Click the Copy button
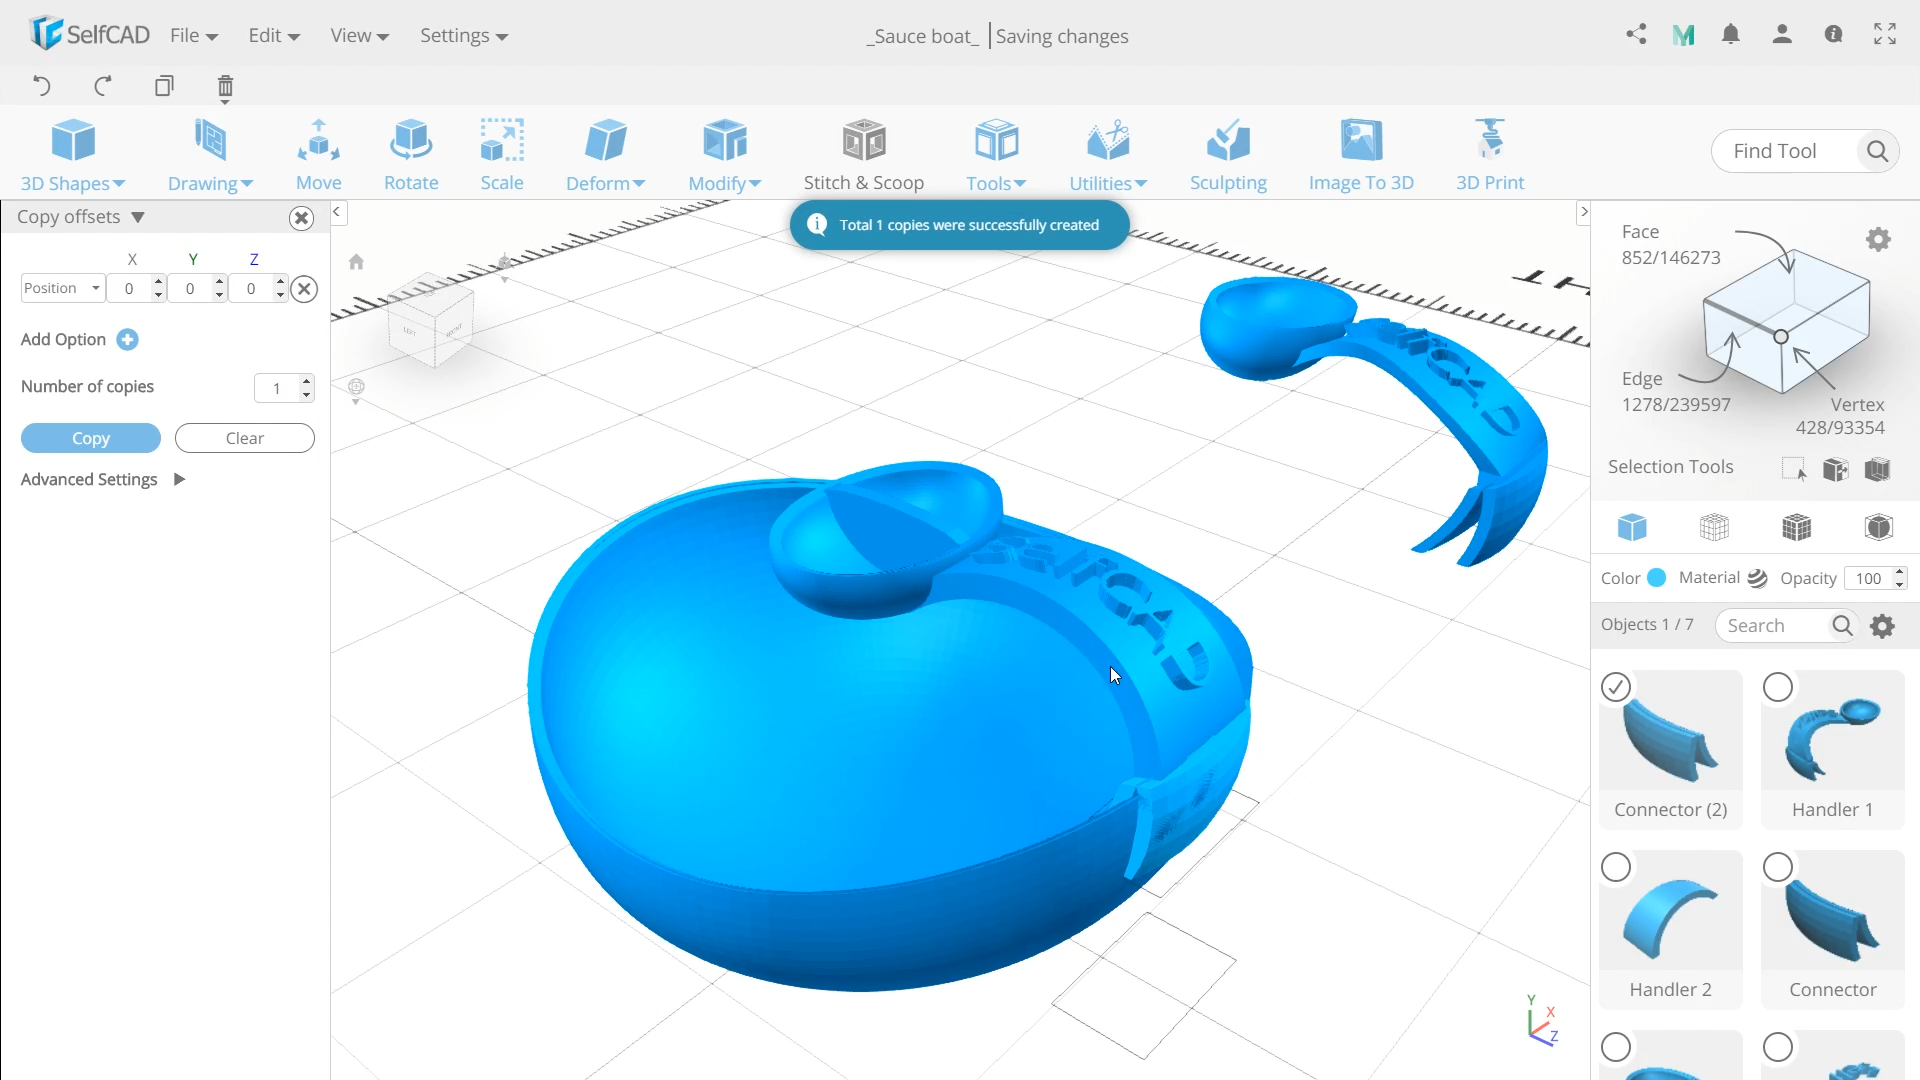The height and width of the screenshot is (1080, 1920). (x=91, y=438)
